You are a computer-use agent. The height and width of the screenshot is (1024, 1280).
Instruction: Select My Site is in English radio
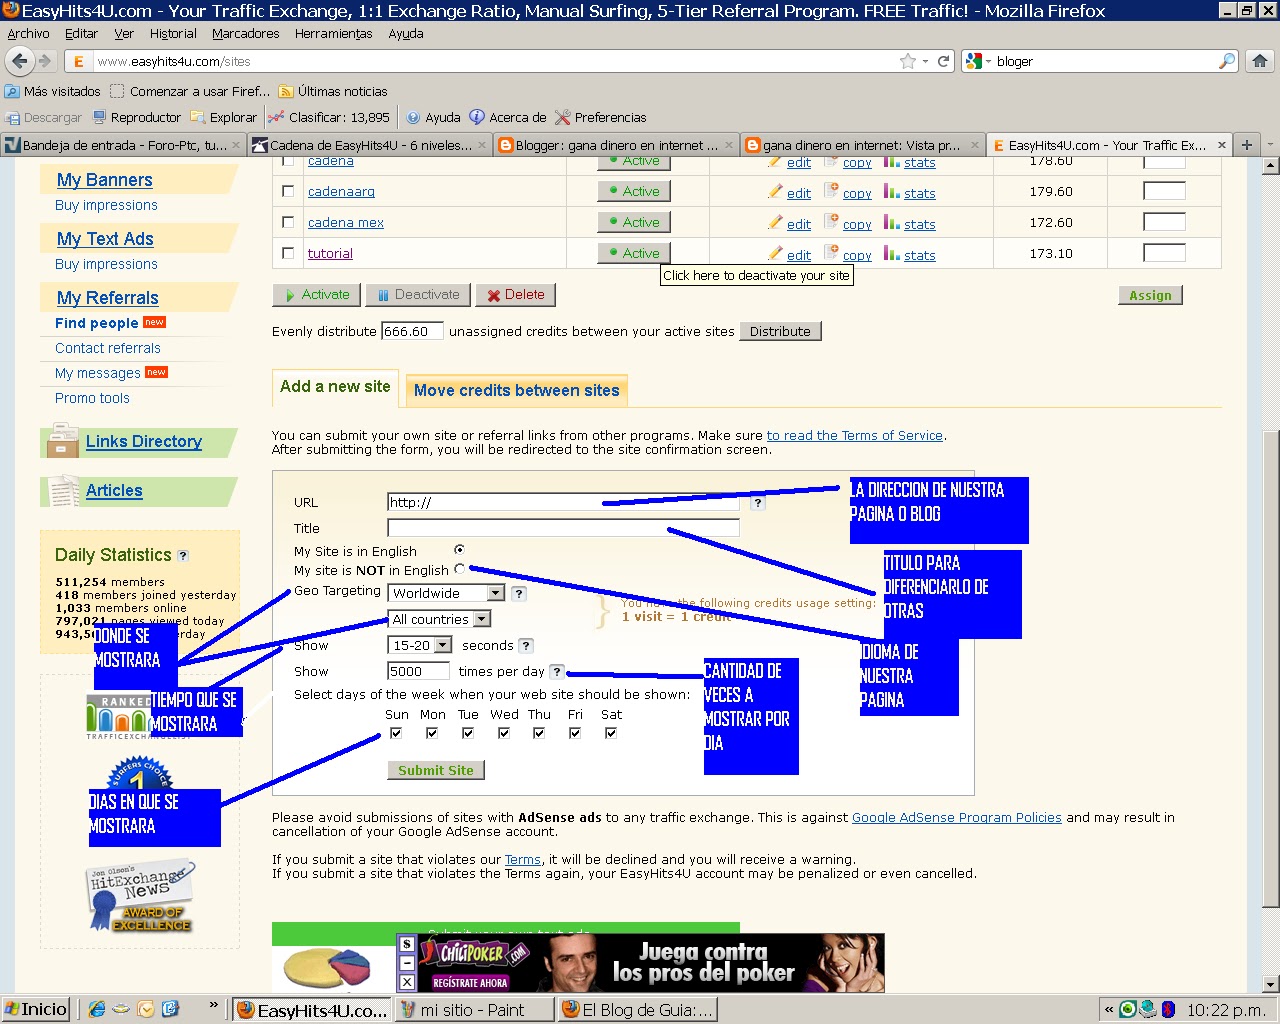(460, 550)
